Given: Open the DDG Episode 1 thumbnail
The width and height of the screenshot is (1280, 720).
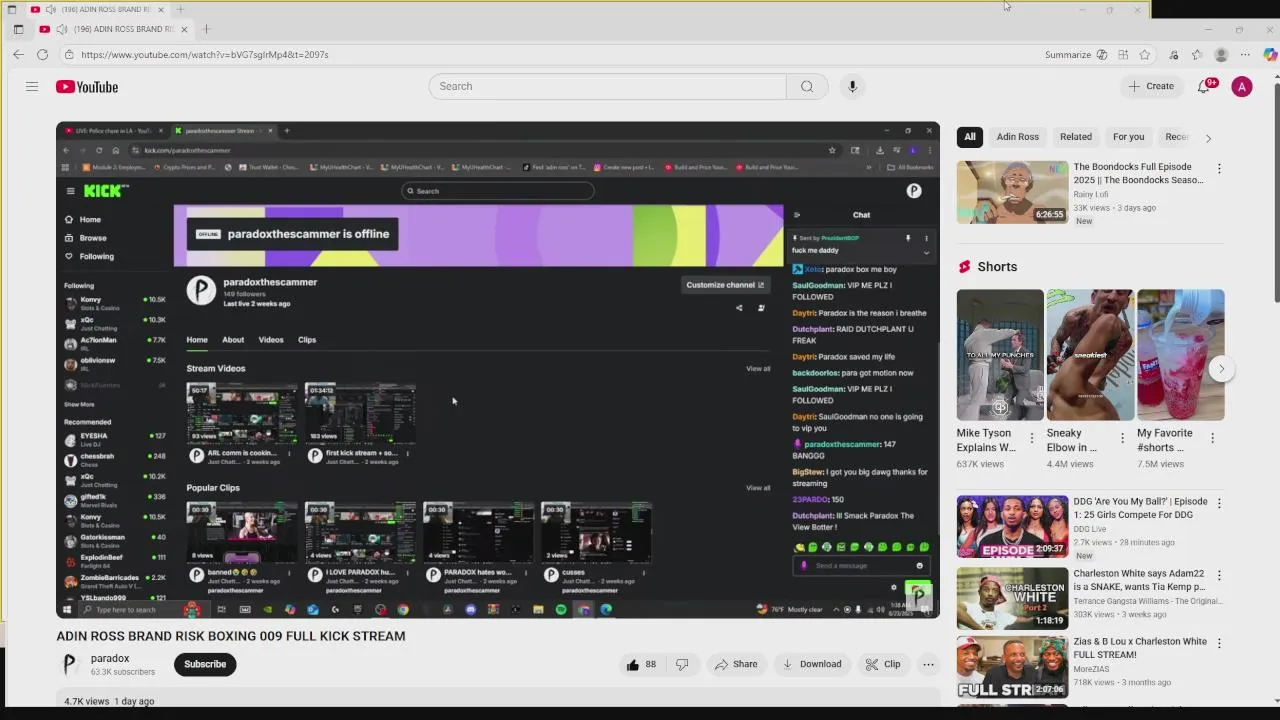Looking at the screenshot, I should tap(1012, 527).
